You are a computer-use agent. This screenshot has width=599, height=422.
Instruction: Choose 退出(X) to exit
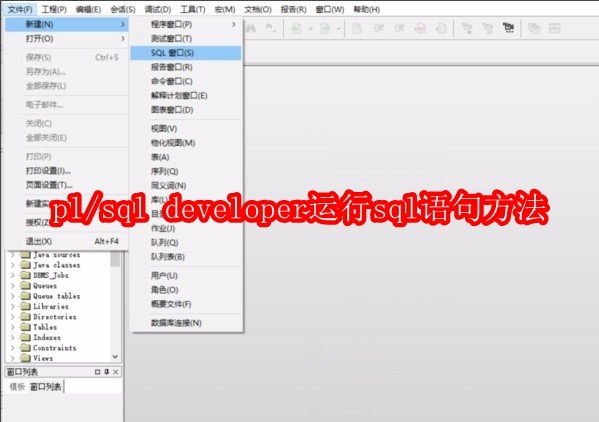tap(66, 241)
